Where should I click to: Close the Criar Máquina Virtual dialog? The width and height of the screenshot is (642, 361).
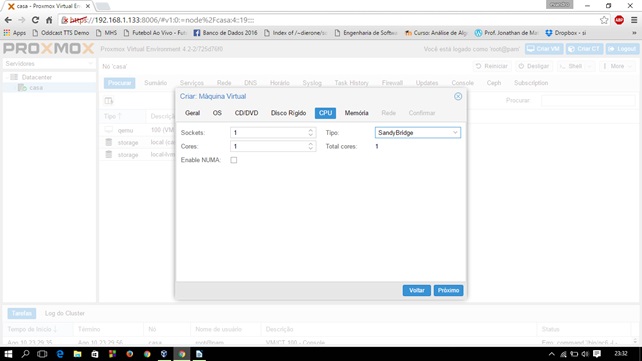[x=458, y=96]
